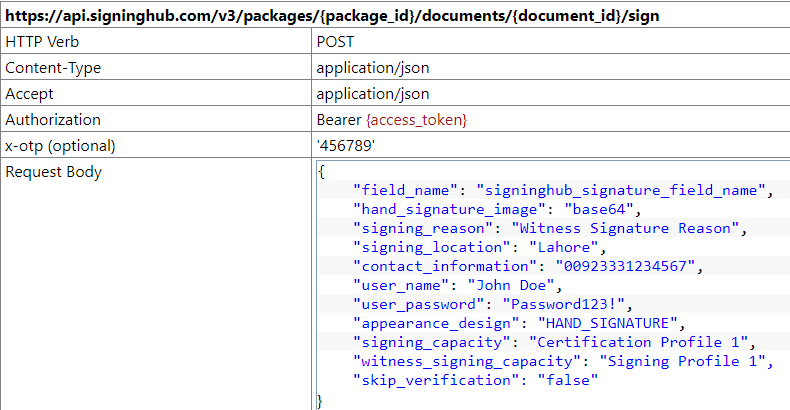
Task: Click the API endpoint URL in the header
Action: click(332, 17)
